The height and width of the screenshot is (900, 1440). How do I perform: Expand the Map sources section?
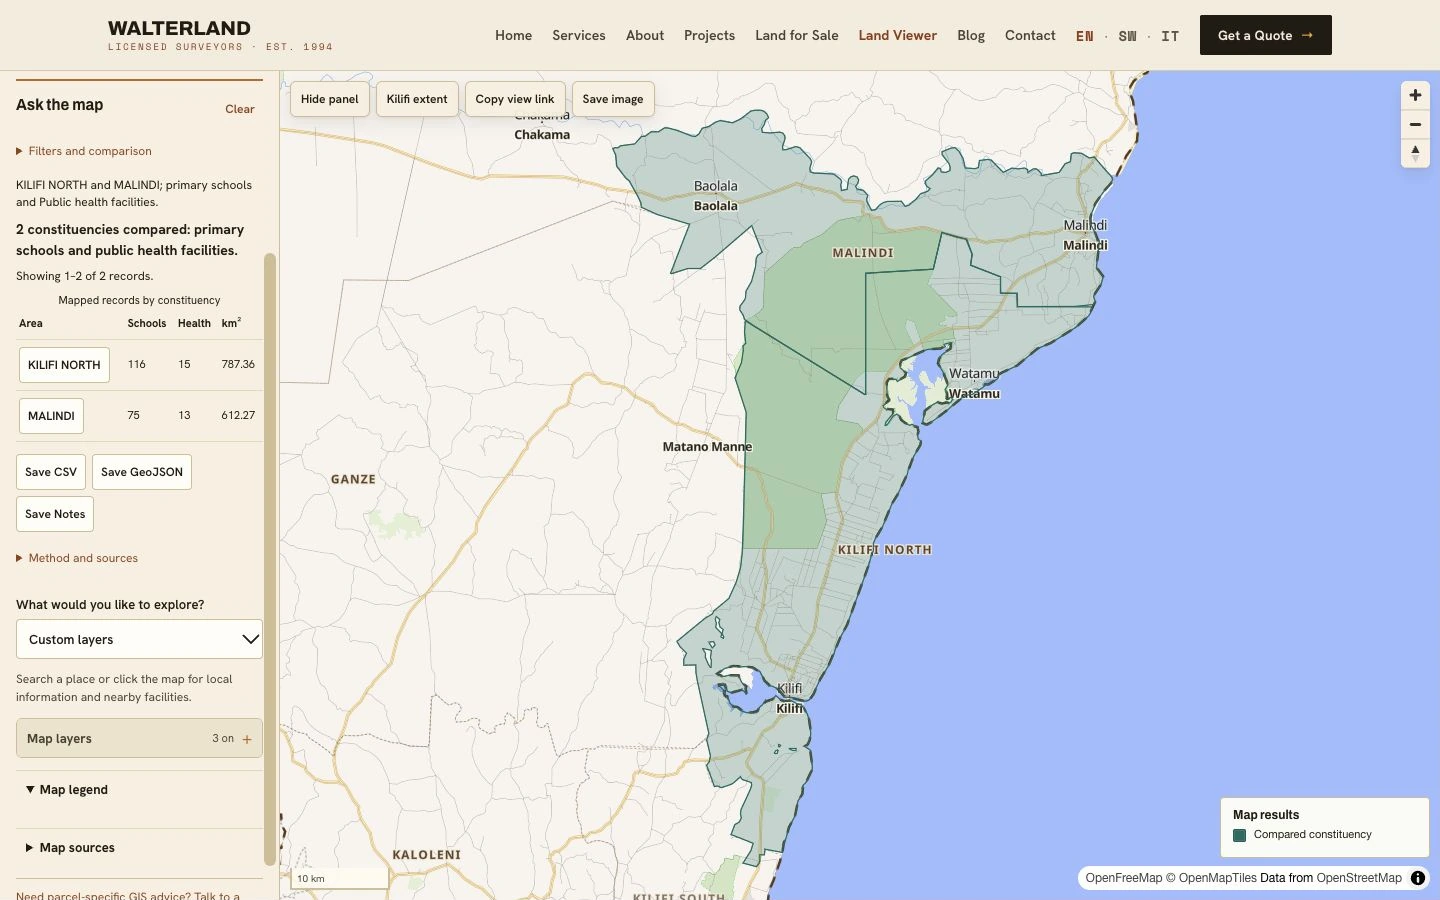[x=70, y=848]
